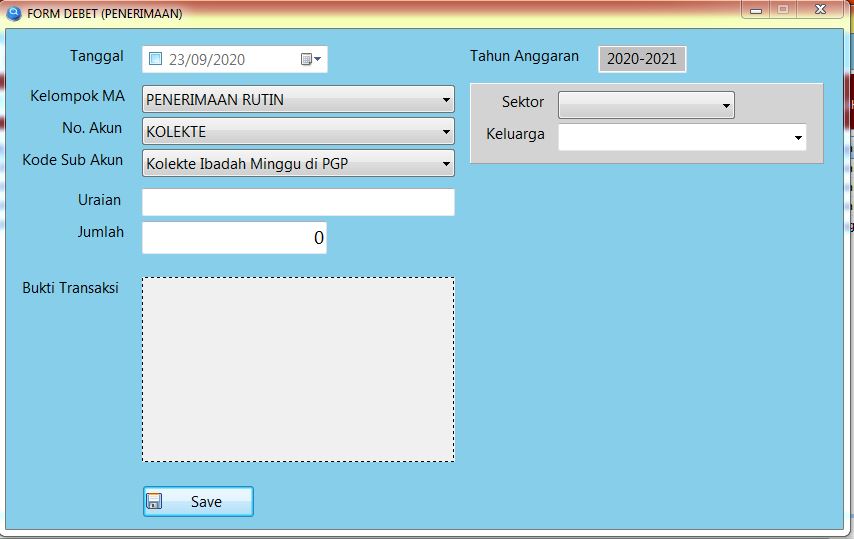Image resolution: width=854 pixels, height=539 pixels.
Task: Open the Tanggal calendar picker
Action: pos(311,59)
